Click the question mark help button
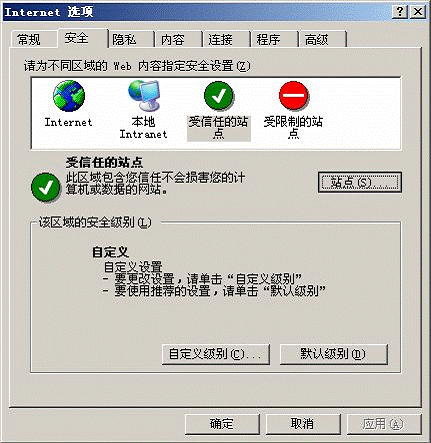 click(400, 12)
